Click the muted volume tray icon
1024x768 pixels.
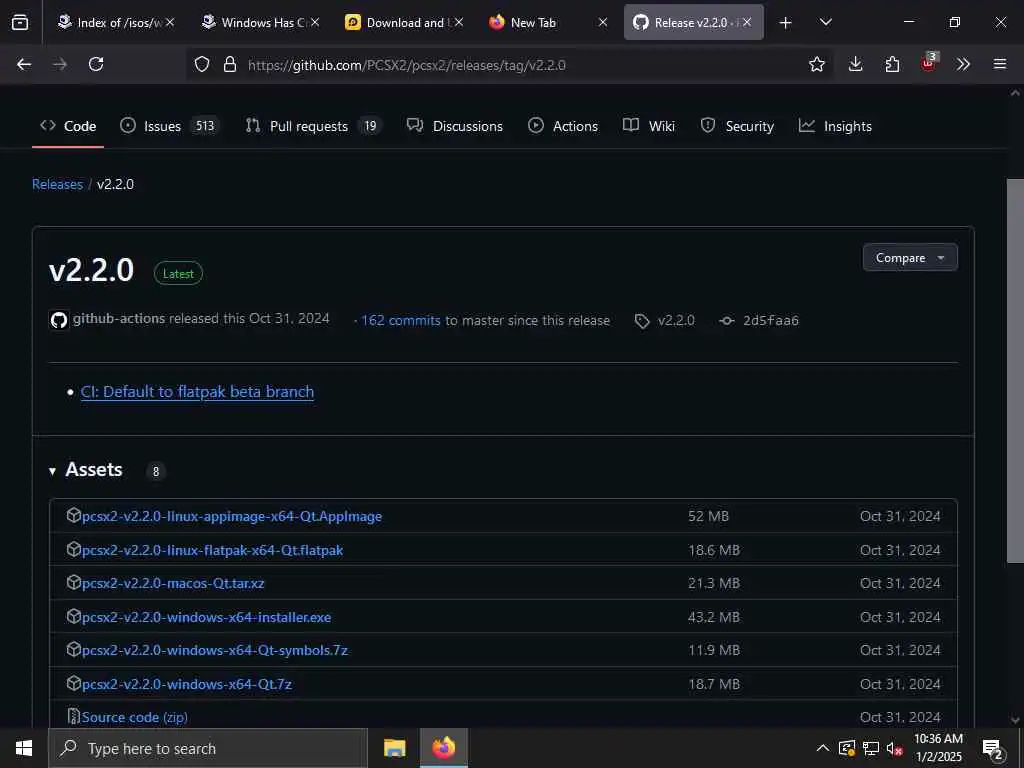[894, 748]
